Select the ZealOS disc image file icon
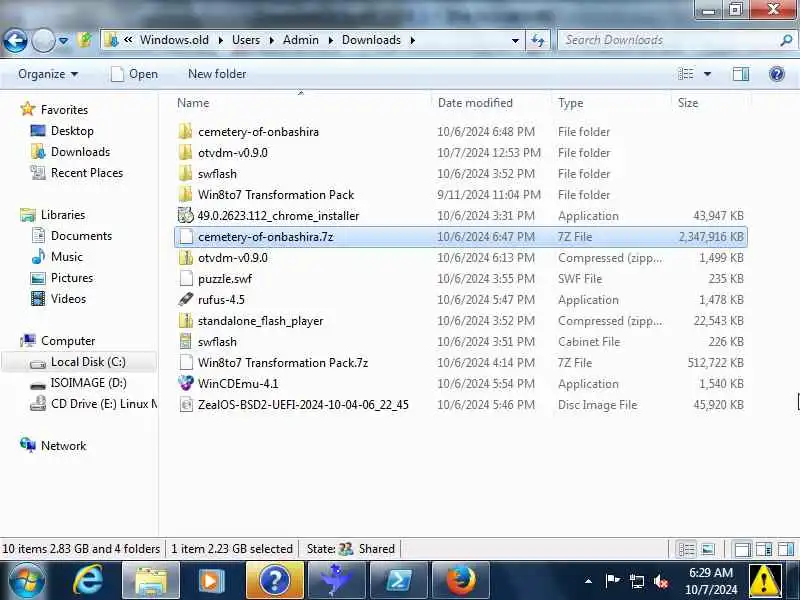 [186, 405]
